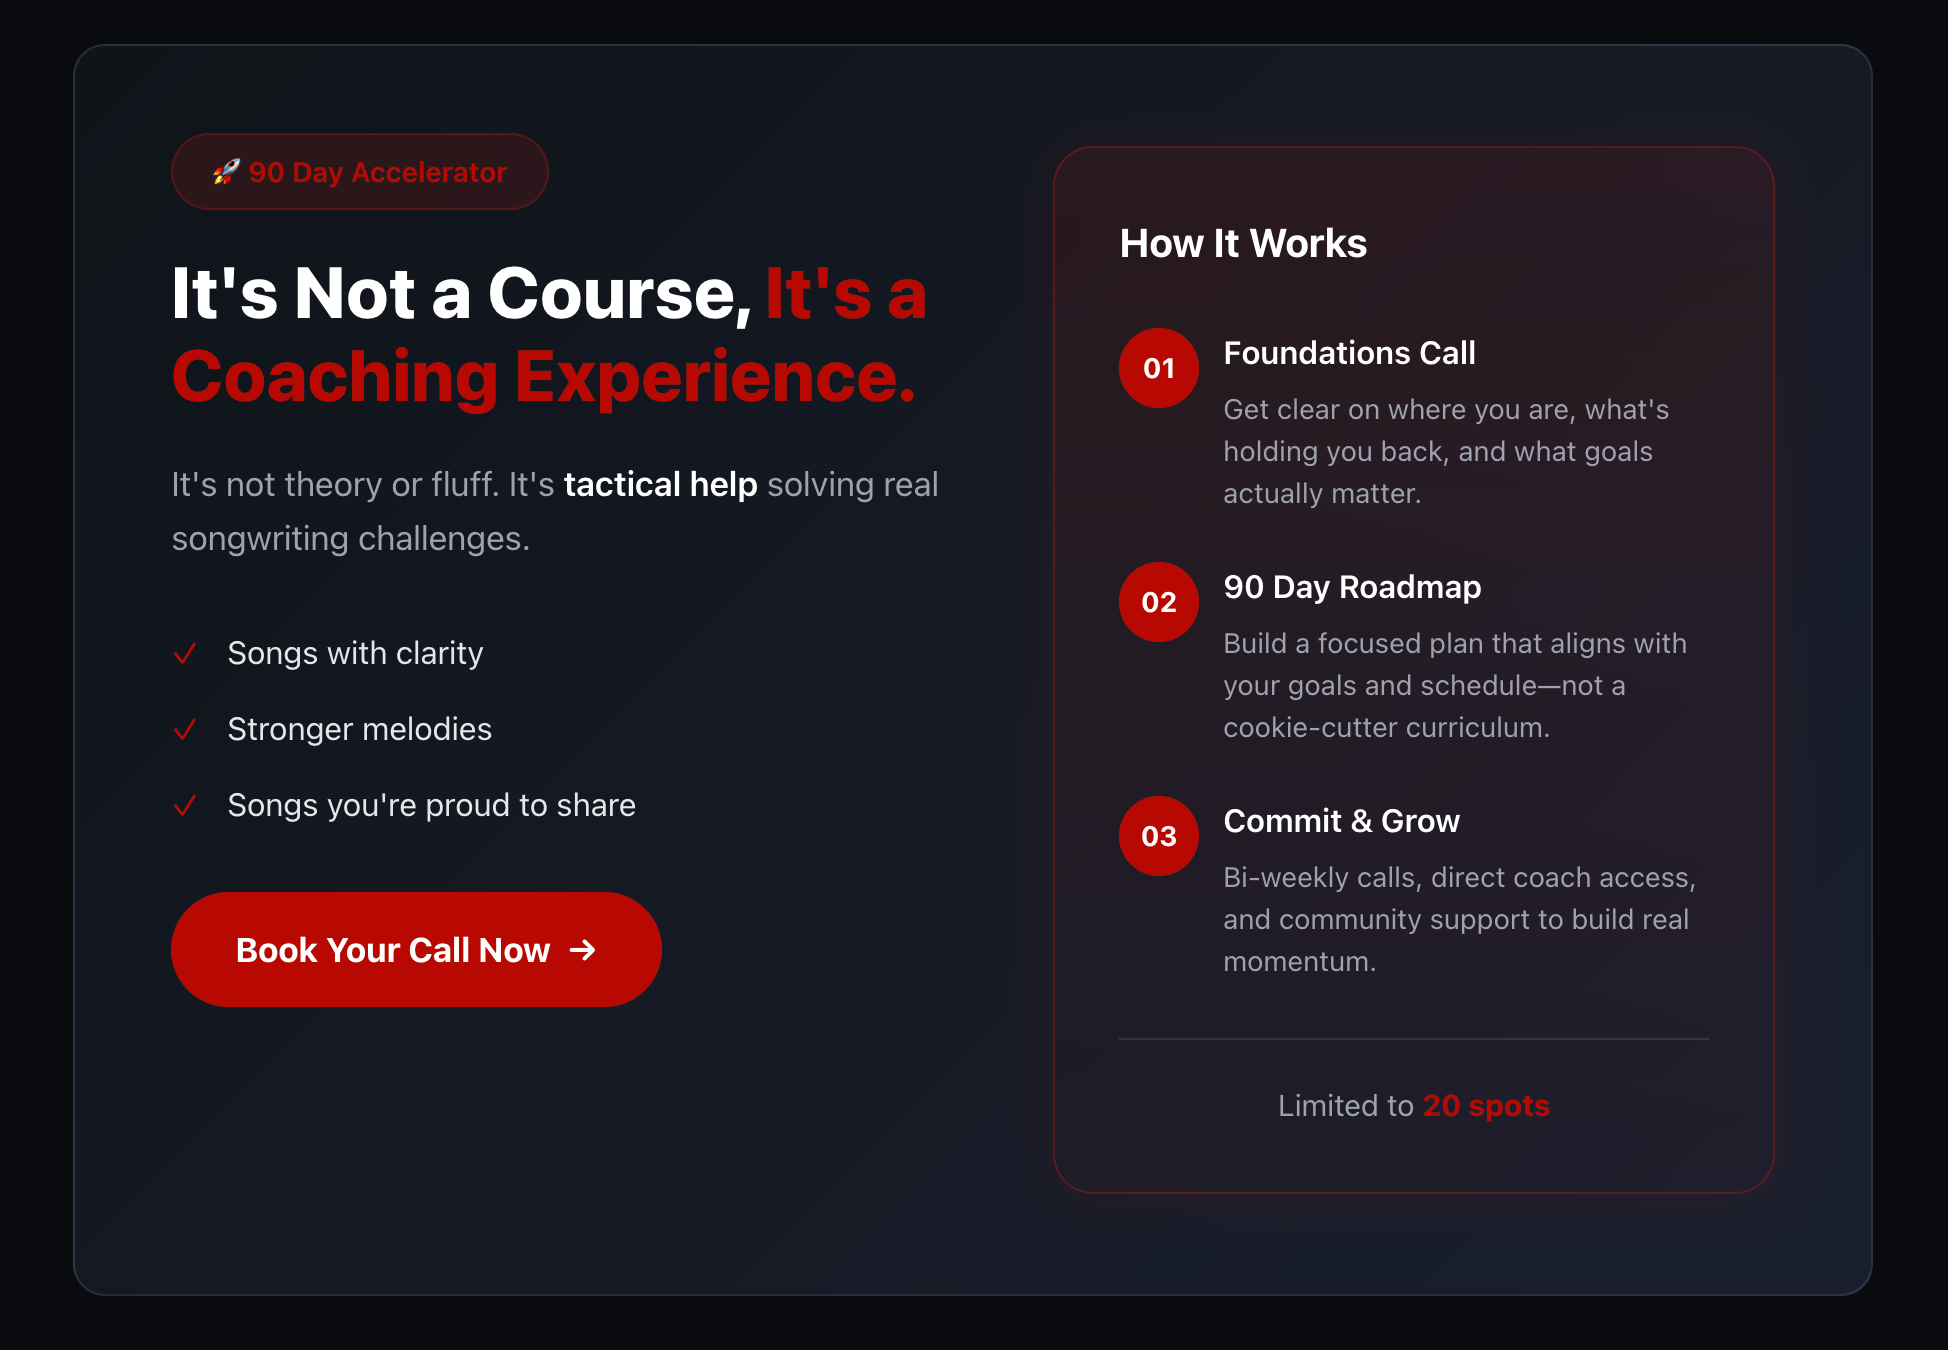This screenshot has height=1350, width=1948.
Task: Click the 03 step circle
Action: pos(1158,836)
